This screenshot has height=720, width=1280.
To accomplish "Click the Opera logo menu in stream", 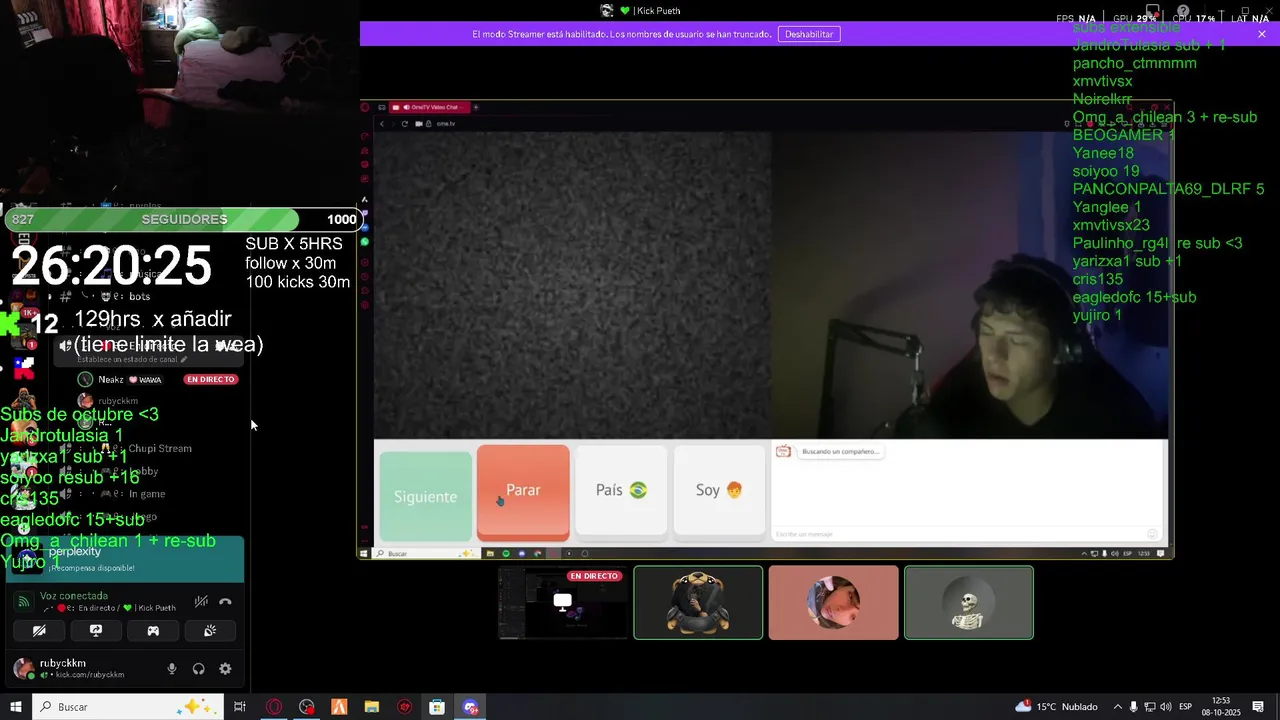I will click(365, 107).
